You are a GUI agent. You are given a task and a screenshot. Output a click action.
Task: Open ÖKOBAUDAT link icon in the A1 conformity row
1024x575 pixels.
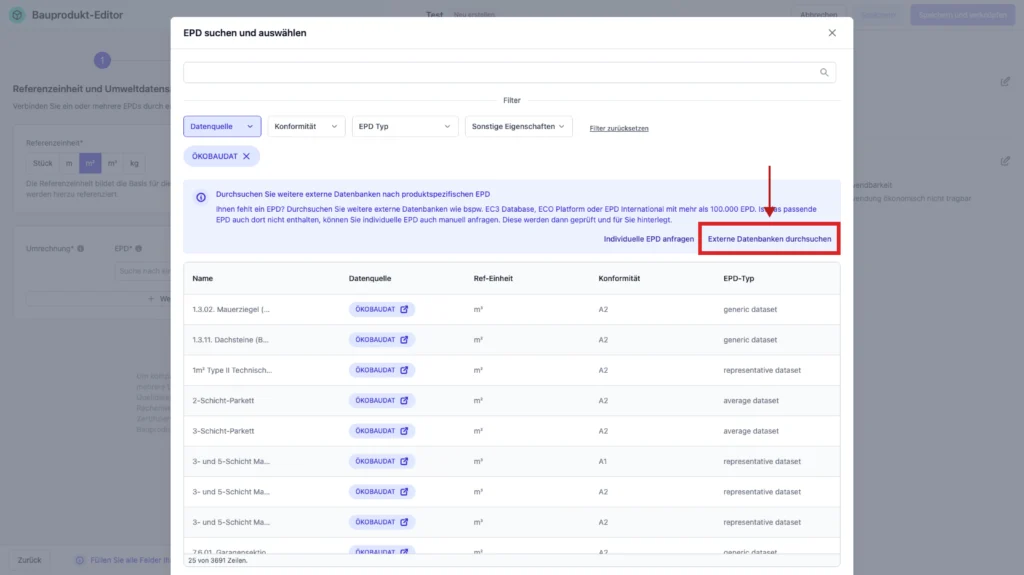(404, 461)
